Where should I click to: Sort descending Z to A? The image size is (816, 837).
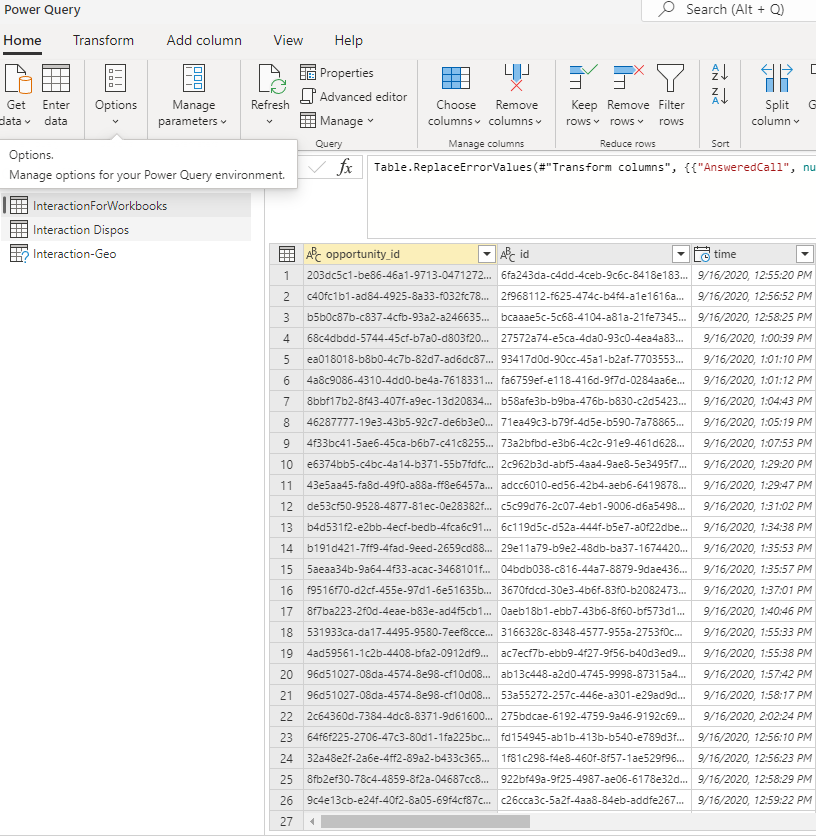pos(720,96)
